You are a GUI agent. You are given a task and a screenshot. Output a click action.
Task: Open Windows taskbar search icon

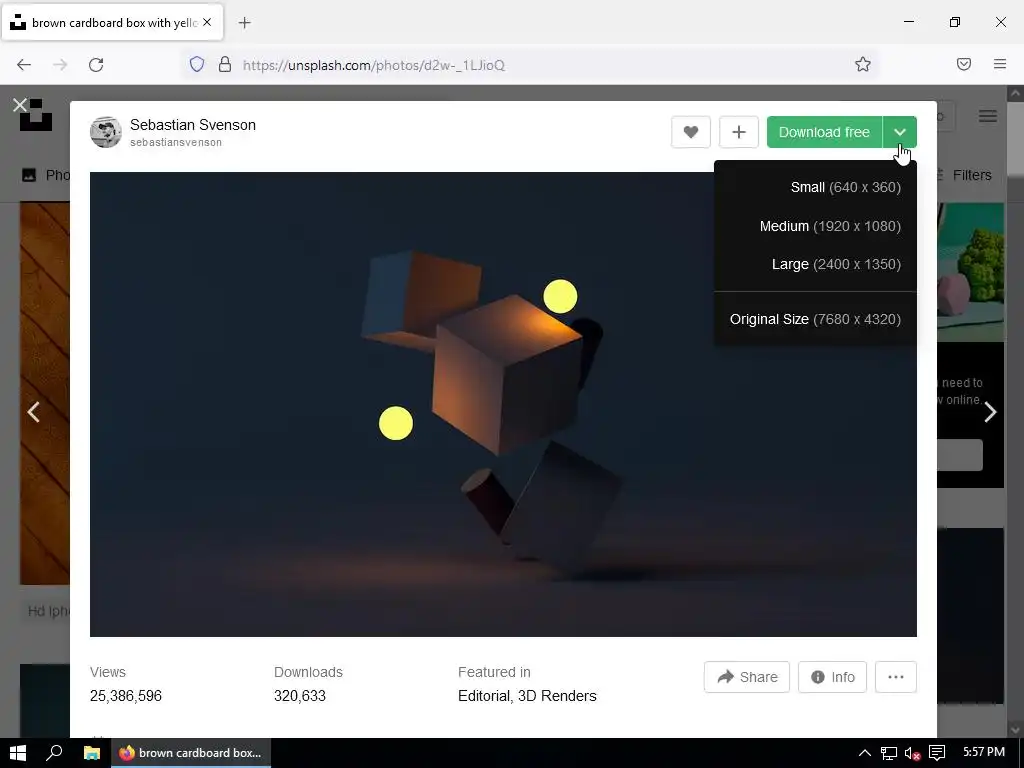coord(54,753)
